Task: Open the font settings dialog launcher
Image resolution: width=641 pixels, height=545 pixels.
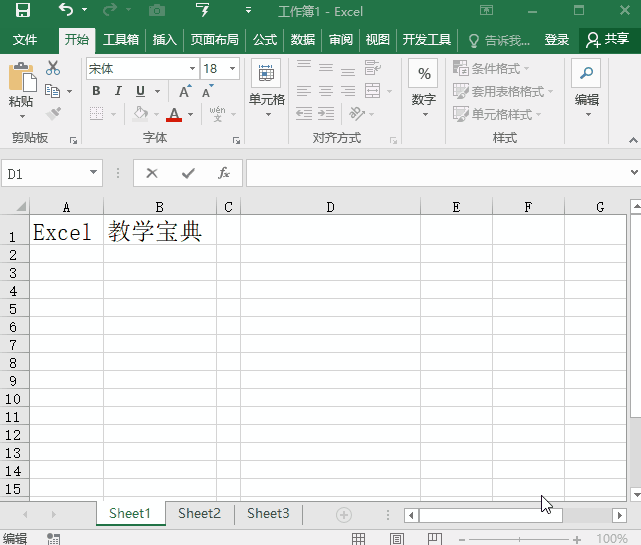Action: coord(236,141)
